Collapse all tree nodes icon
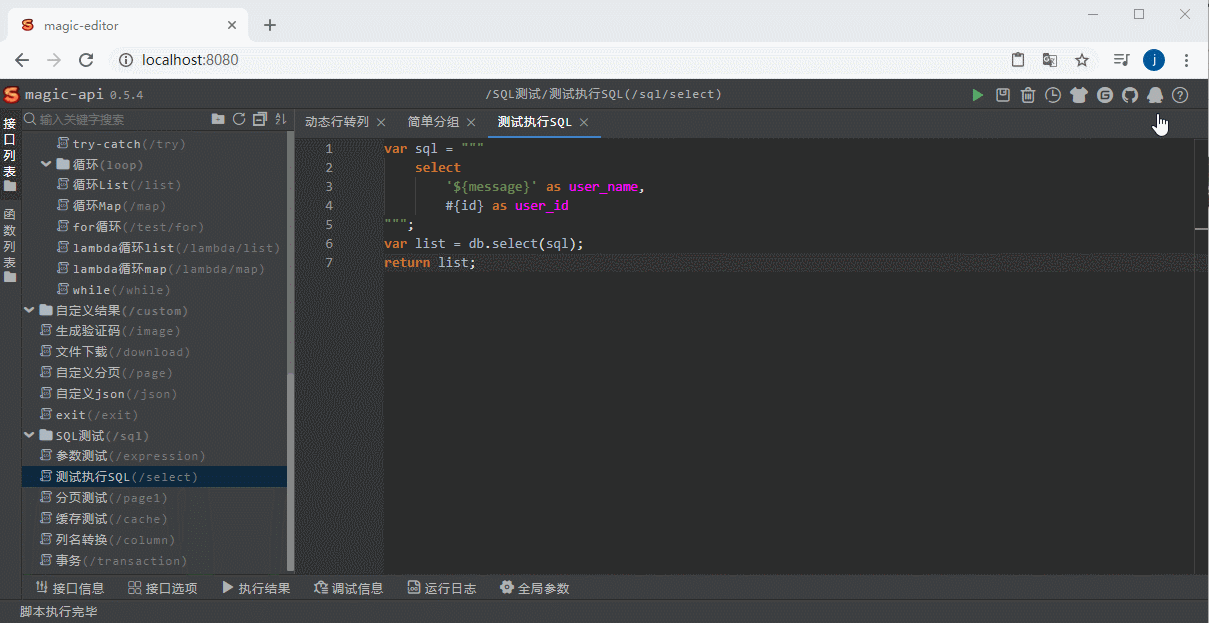This screenshot has width=1209, height=623. tap(259, 119)
